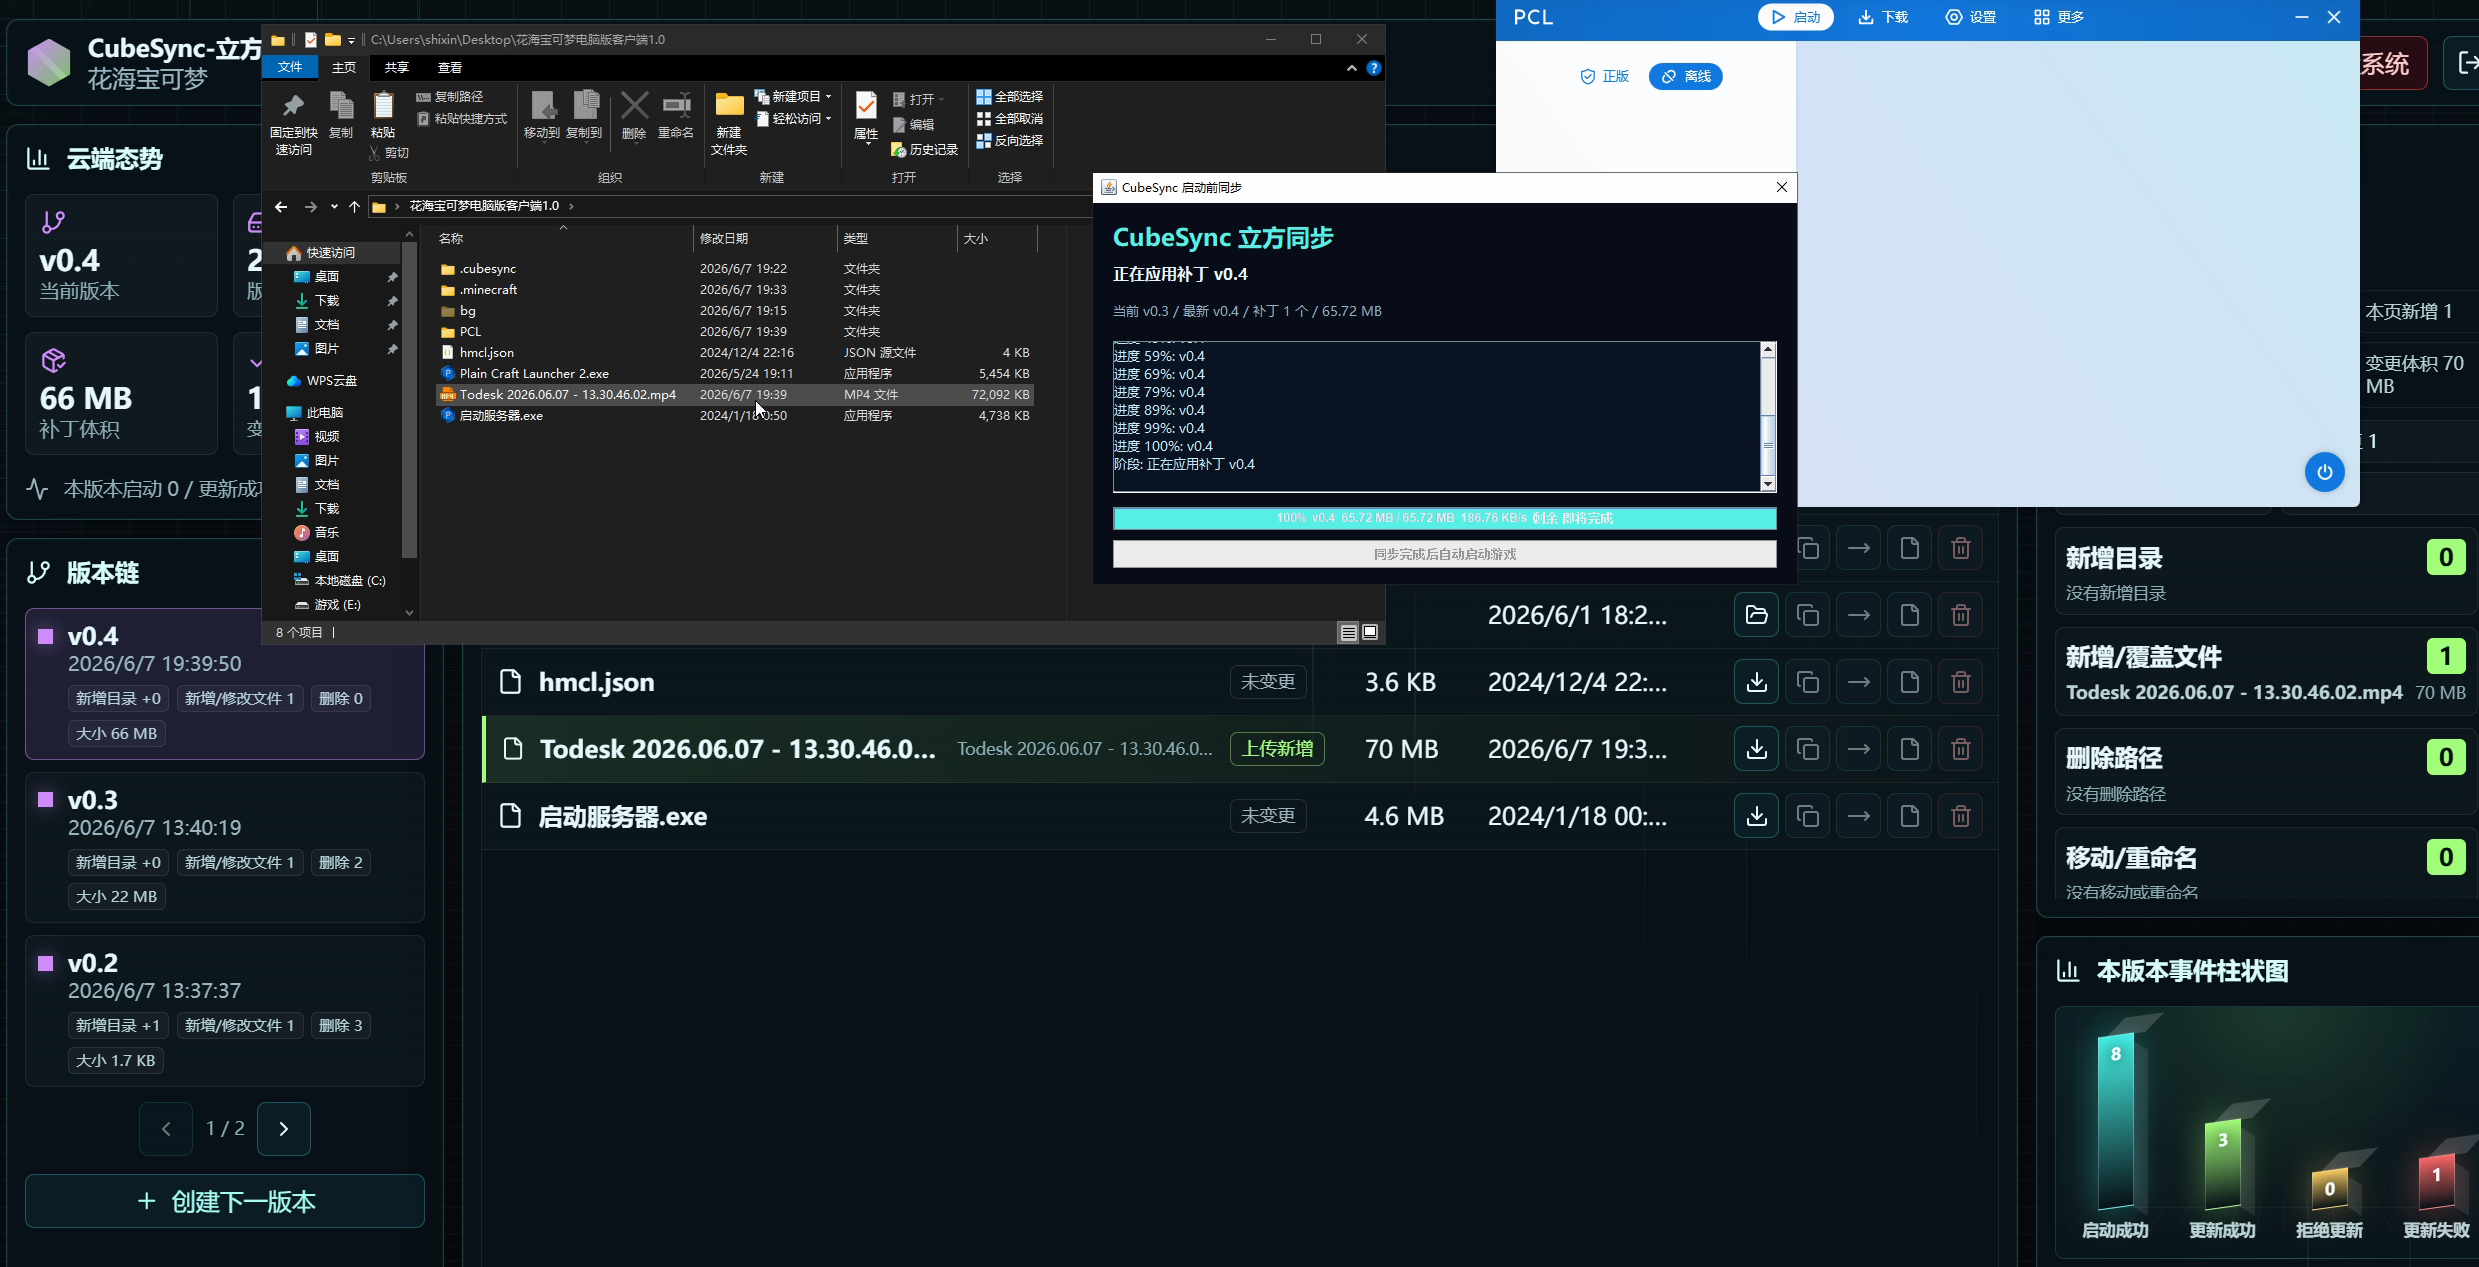2479x1267 pixels.
Task: Download the Todesk 2026.06.07 file
Action: (x=1756, y=749)
